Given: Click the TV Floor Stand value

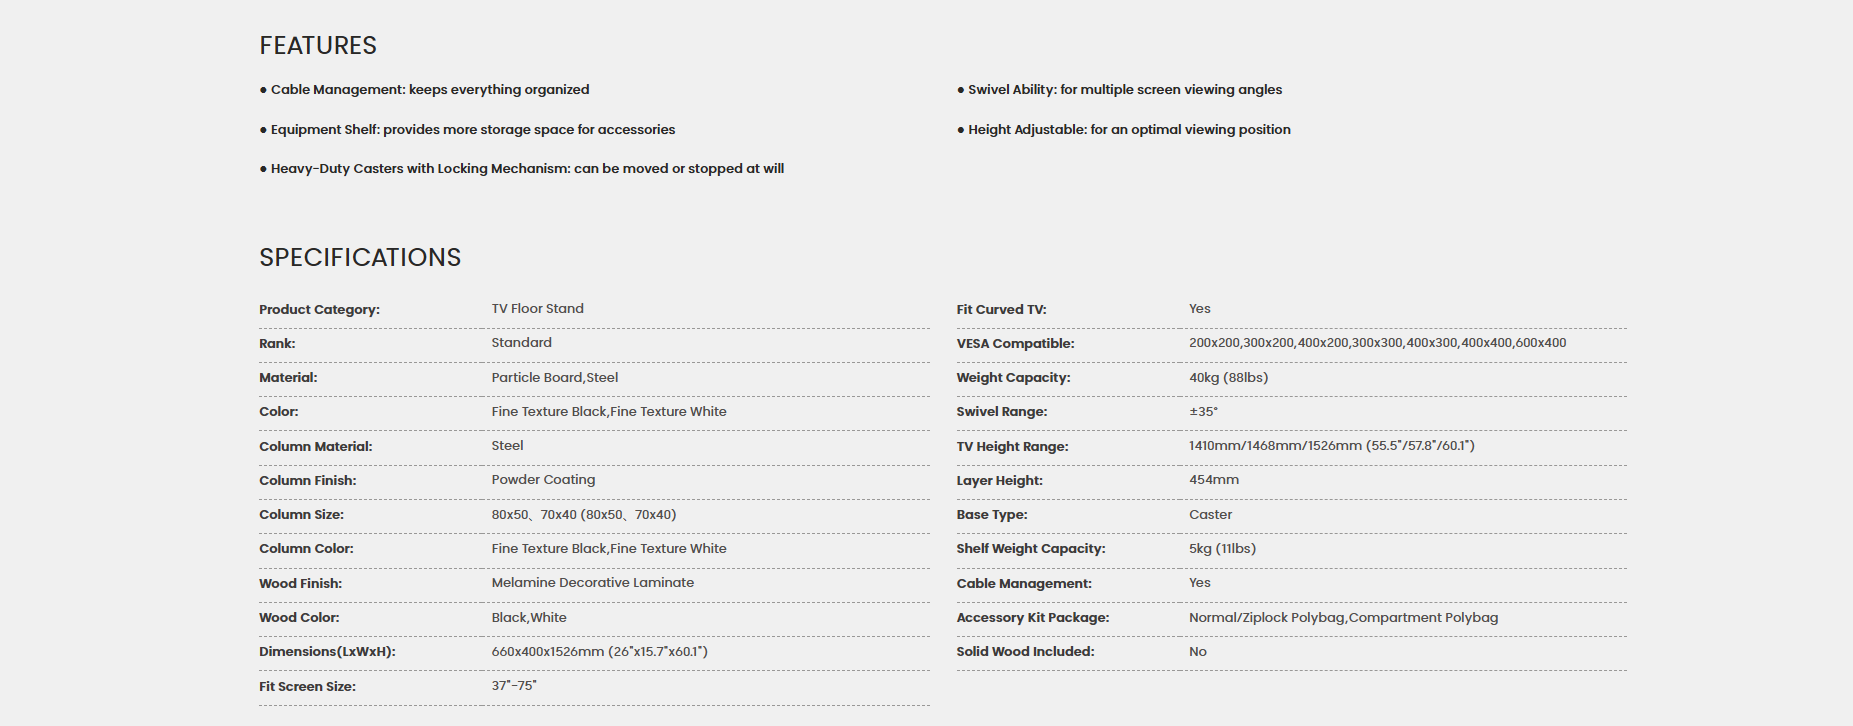Looking at the screenshot, I should 537,309.
